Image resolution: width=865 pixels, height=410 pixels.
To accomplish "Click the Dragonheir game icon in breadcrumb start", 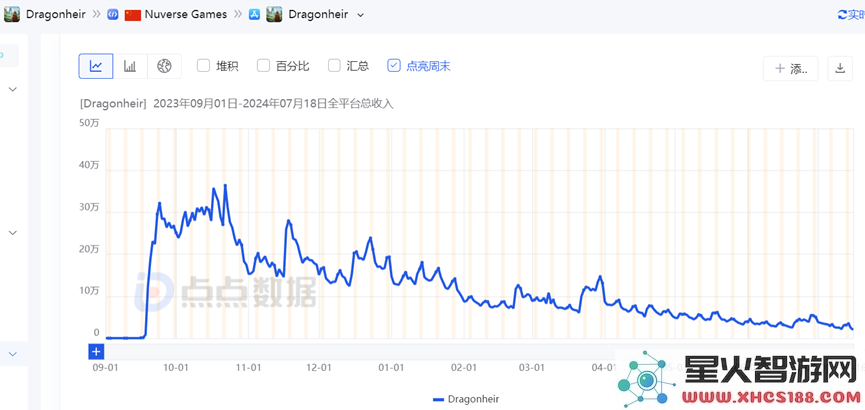I will pyautogui.click(x=12, y=14).
